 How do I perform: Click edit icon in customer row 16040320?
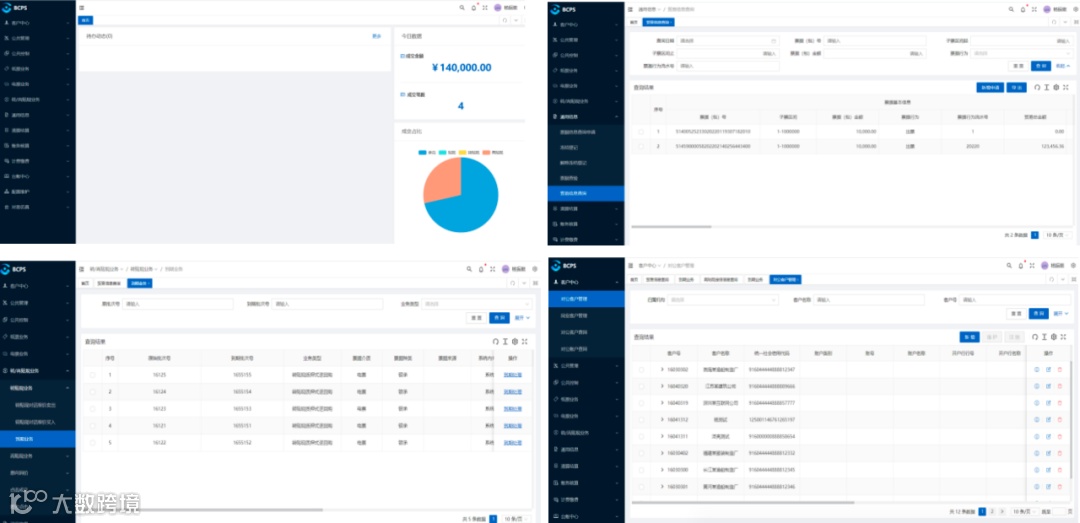tap(1048, 386)
